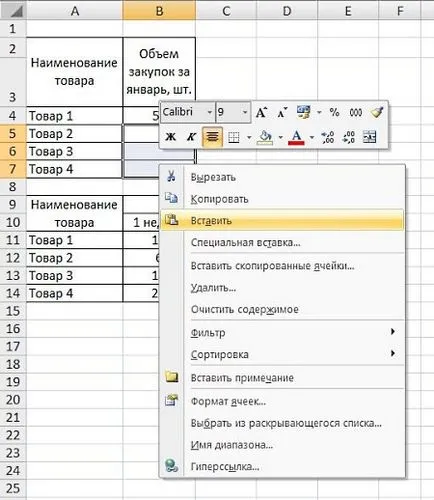Choose Очистить содержимое

[282, 309]
